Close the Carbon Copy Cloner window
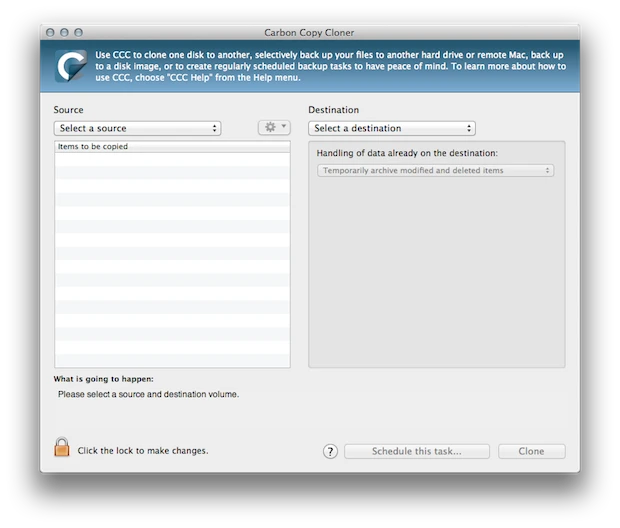 point(50,32)
